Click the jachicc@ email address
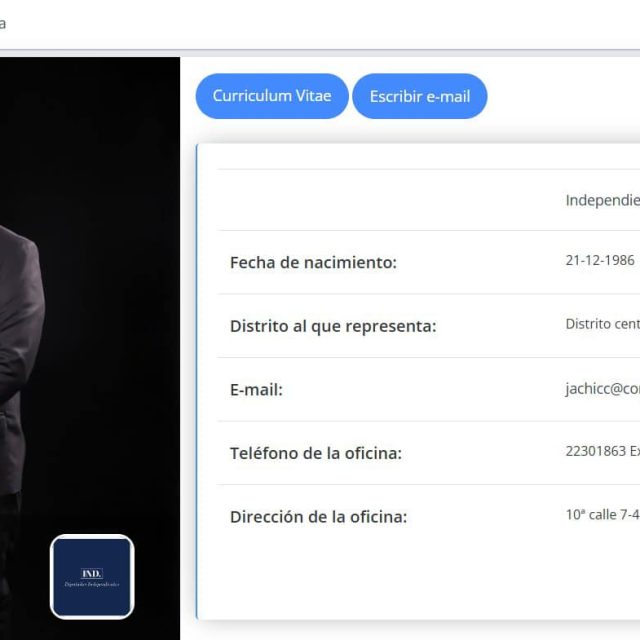 click(602, 389)
